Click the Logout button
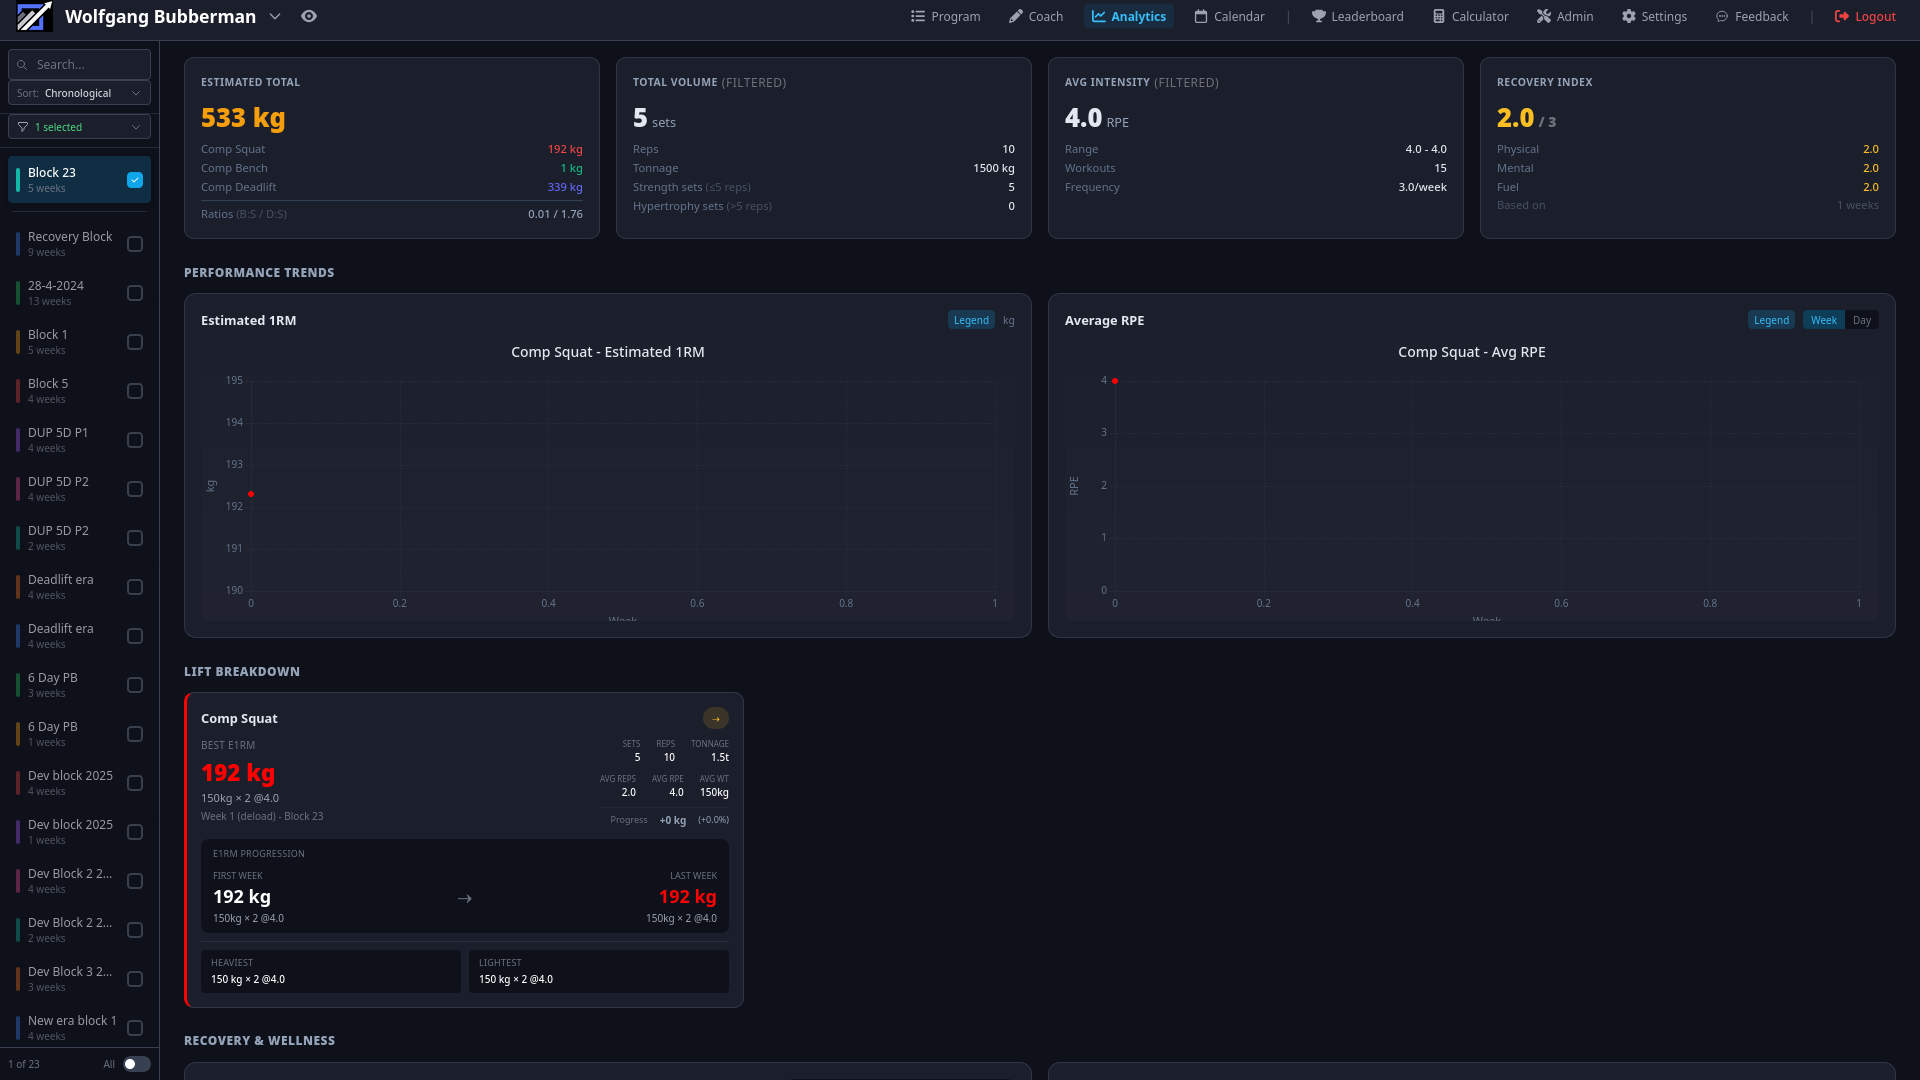 click(1865, 16)
